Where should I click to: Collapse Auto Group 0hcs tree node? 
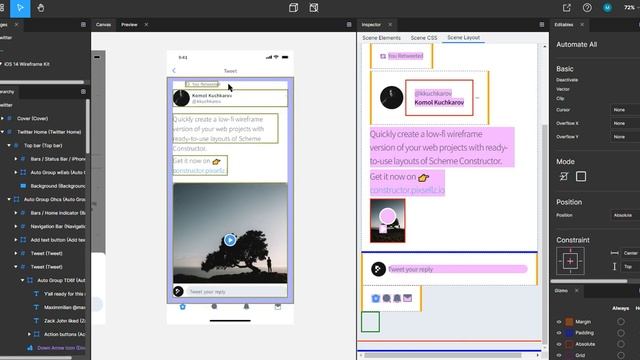point(9,199)
